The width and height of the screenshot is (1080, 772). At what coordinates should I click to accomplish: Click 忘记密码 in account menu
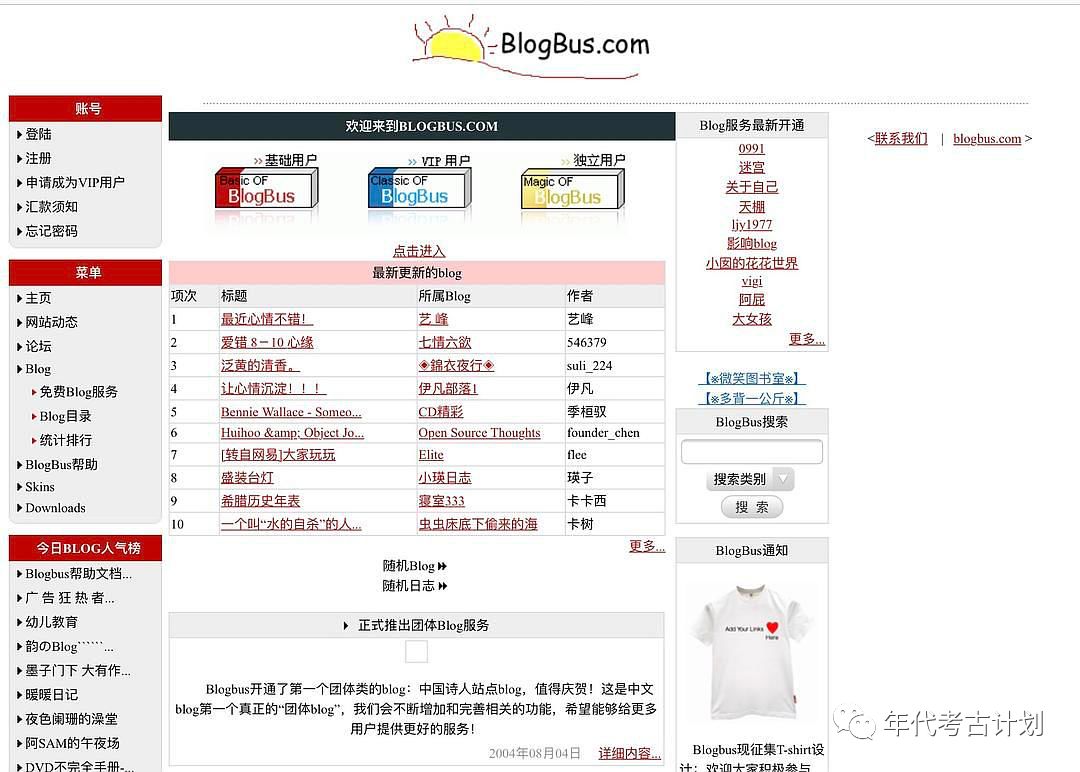pos(52,231)
